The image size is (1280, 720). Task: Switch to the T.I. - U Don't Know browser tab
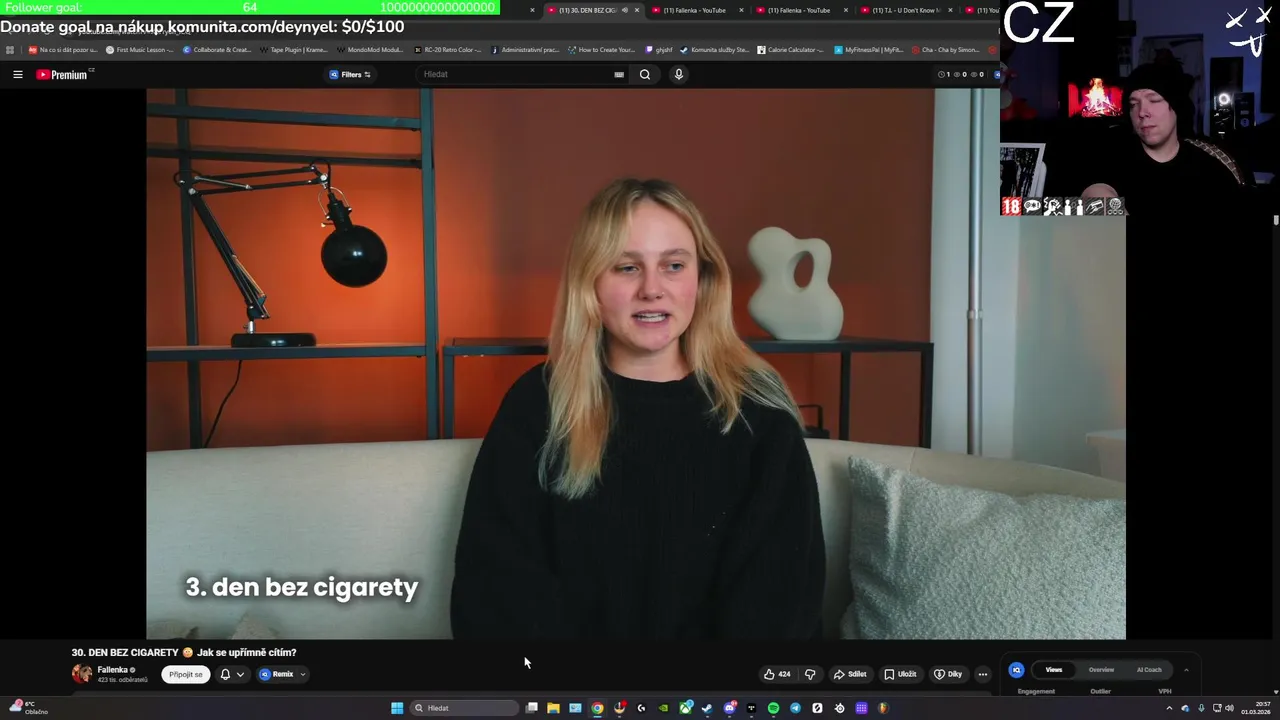point(905,10)
